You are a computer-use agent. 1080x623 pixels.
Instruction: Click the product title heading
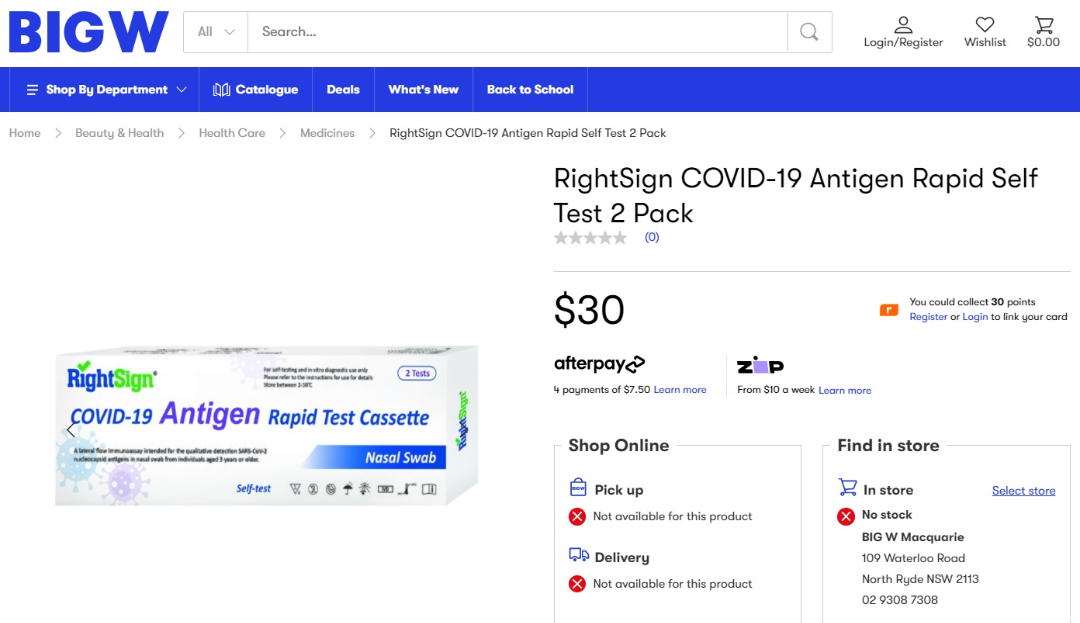tap(796, 196)
